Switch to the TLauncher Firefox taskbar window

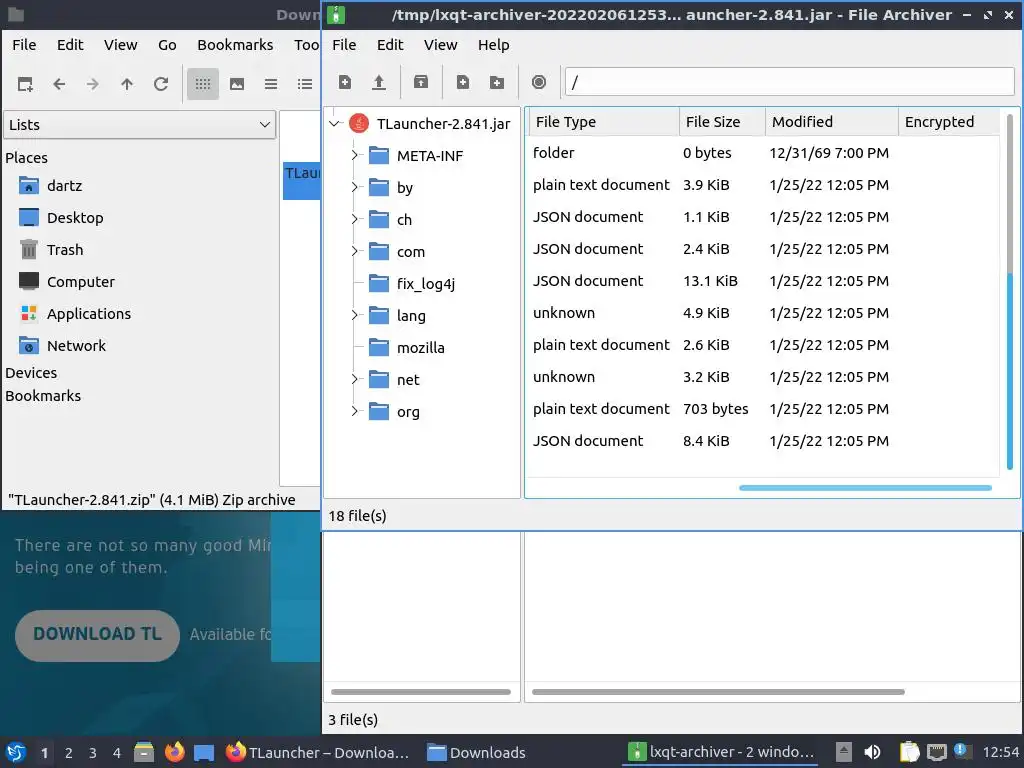click(x=318, y=752)
